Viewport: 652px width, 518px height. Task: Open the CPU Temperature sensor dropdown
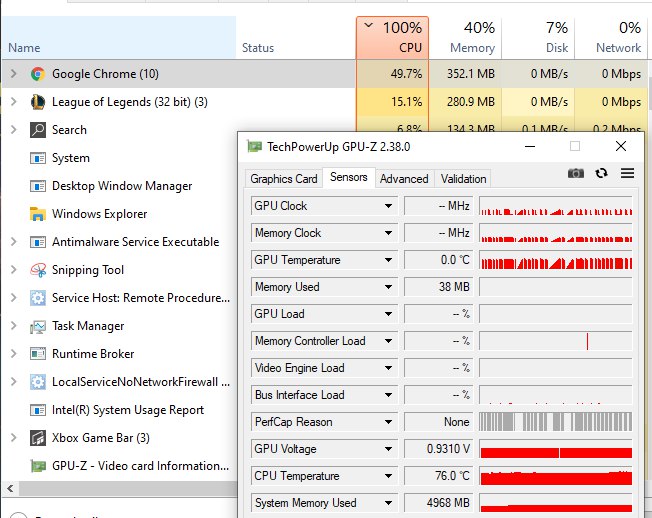tap(388, 476)
